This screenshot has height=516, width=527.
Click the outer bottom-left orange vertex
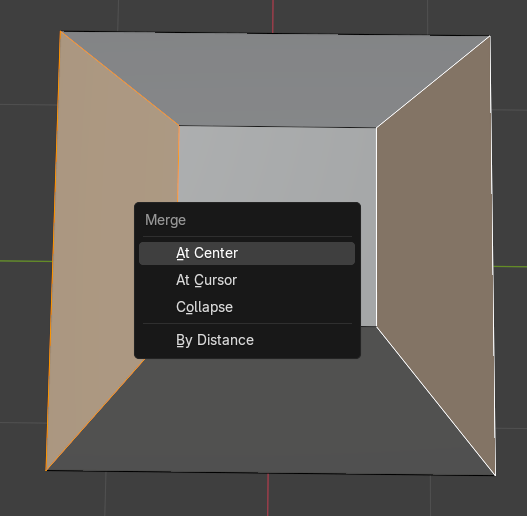click(x=46, y=470)
